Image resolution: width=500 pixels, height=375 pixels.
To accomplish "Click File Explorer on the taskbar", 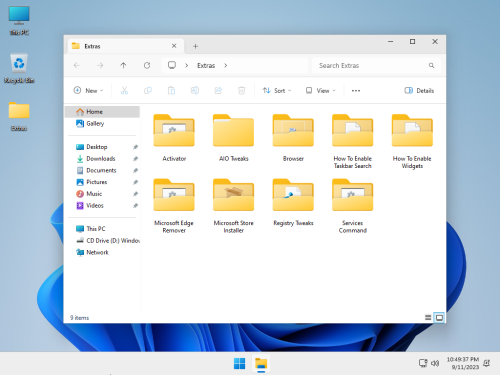I will point(261,364).
